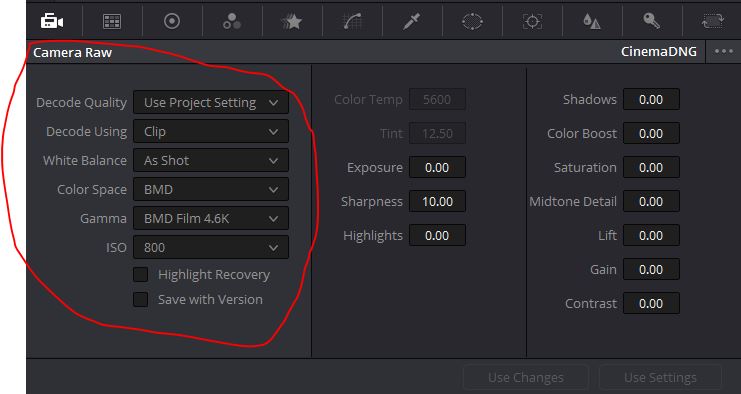Viewport: 741px width, 394px height.
Task: Click the Midtone Detail value field
Action: [651, 202]
